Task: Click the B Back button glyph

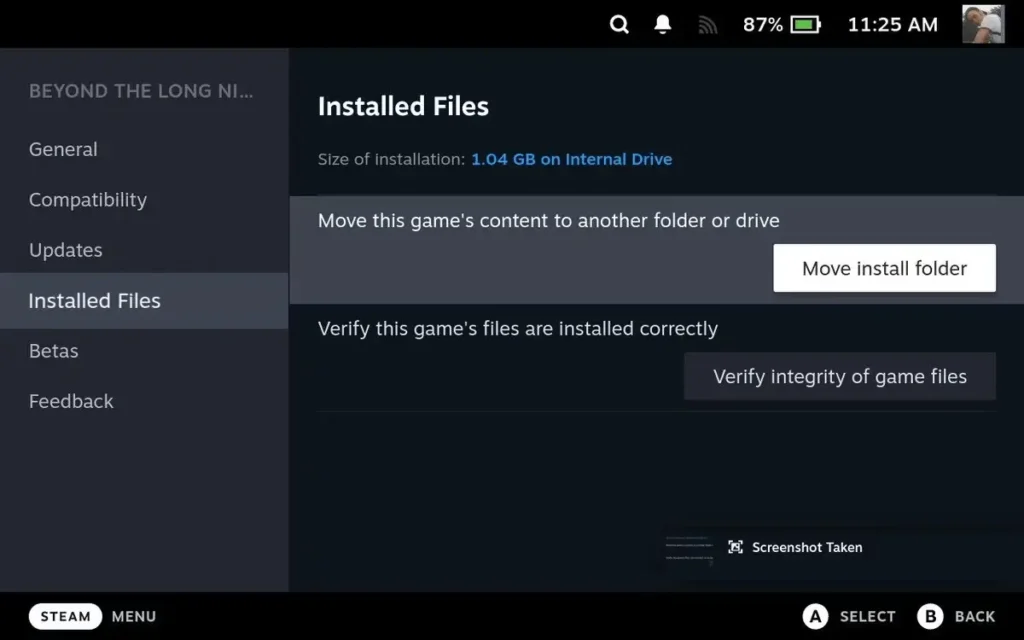Action: point(930,616)
